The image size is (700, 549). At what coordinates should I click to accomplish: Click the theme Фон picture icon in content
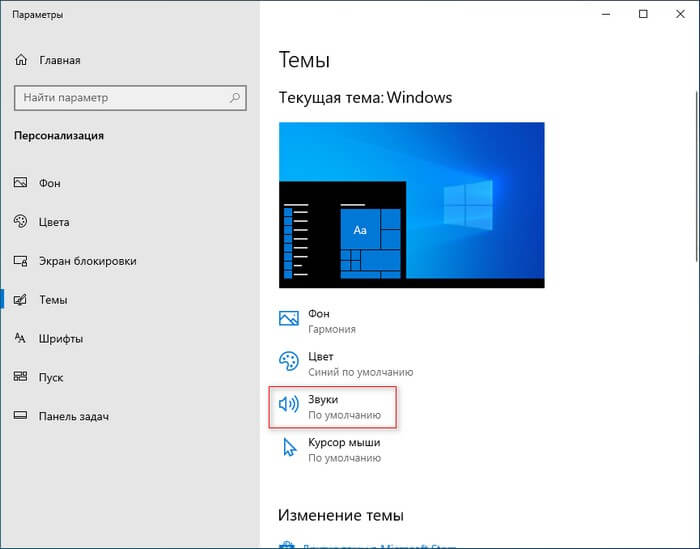[289, 318]
